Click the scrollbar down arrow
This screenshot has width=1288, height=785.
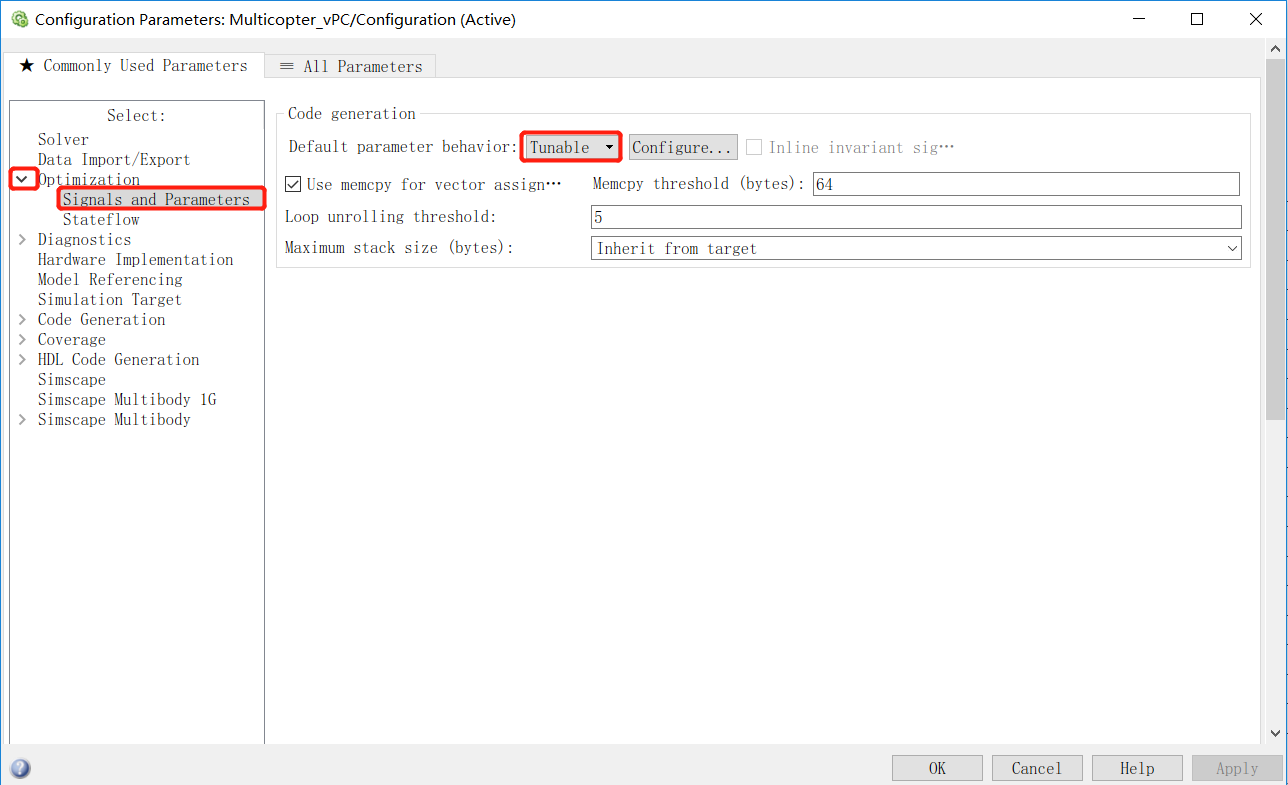click(x=1275, y=733)
